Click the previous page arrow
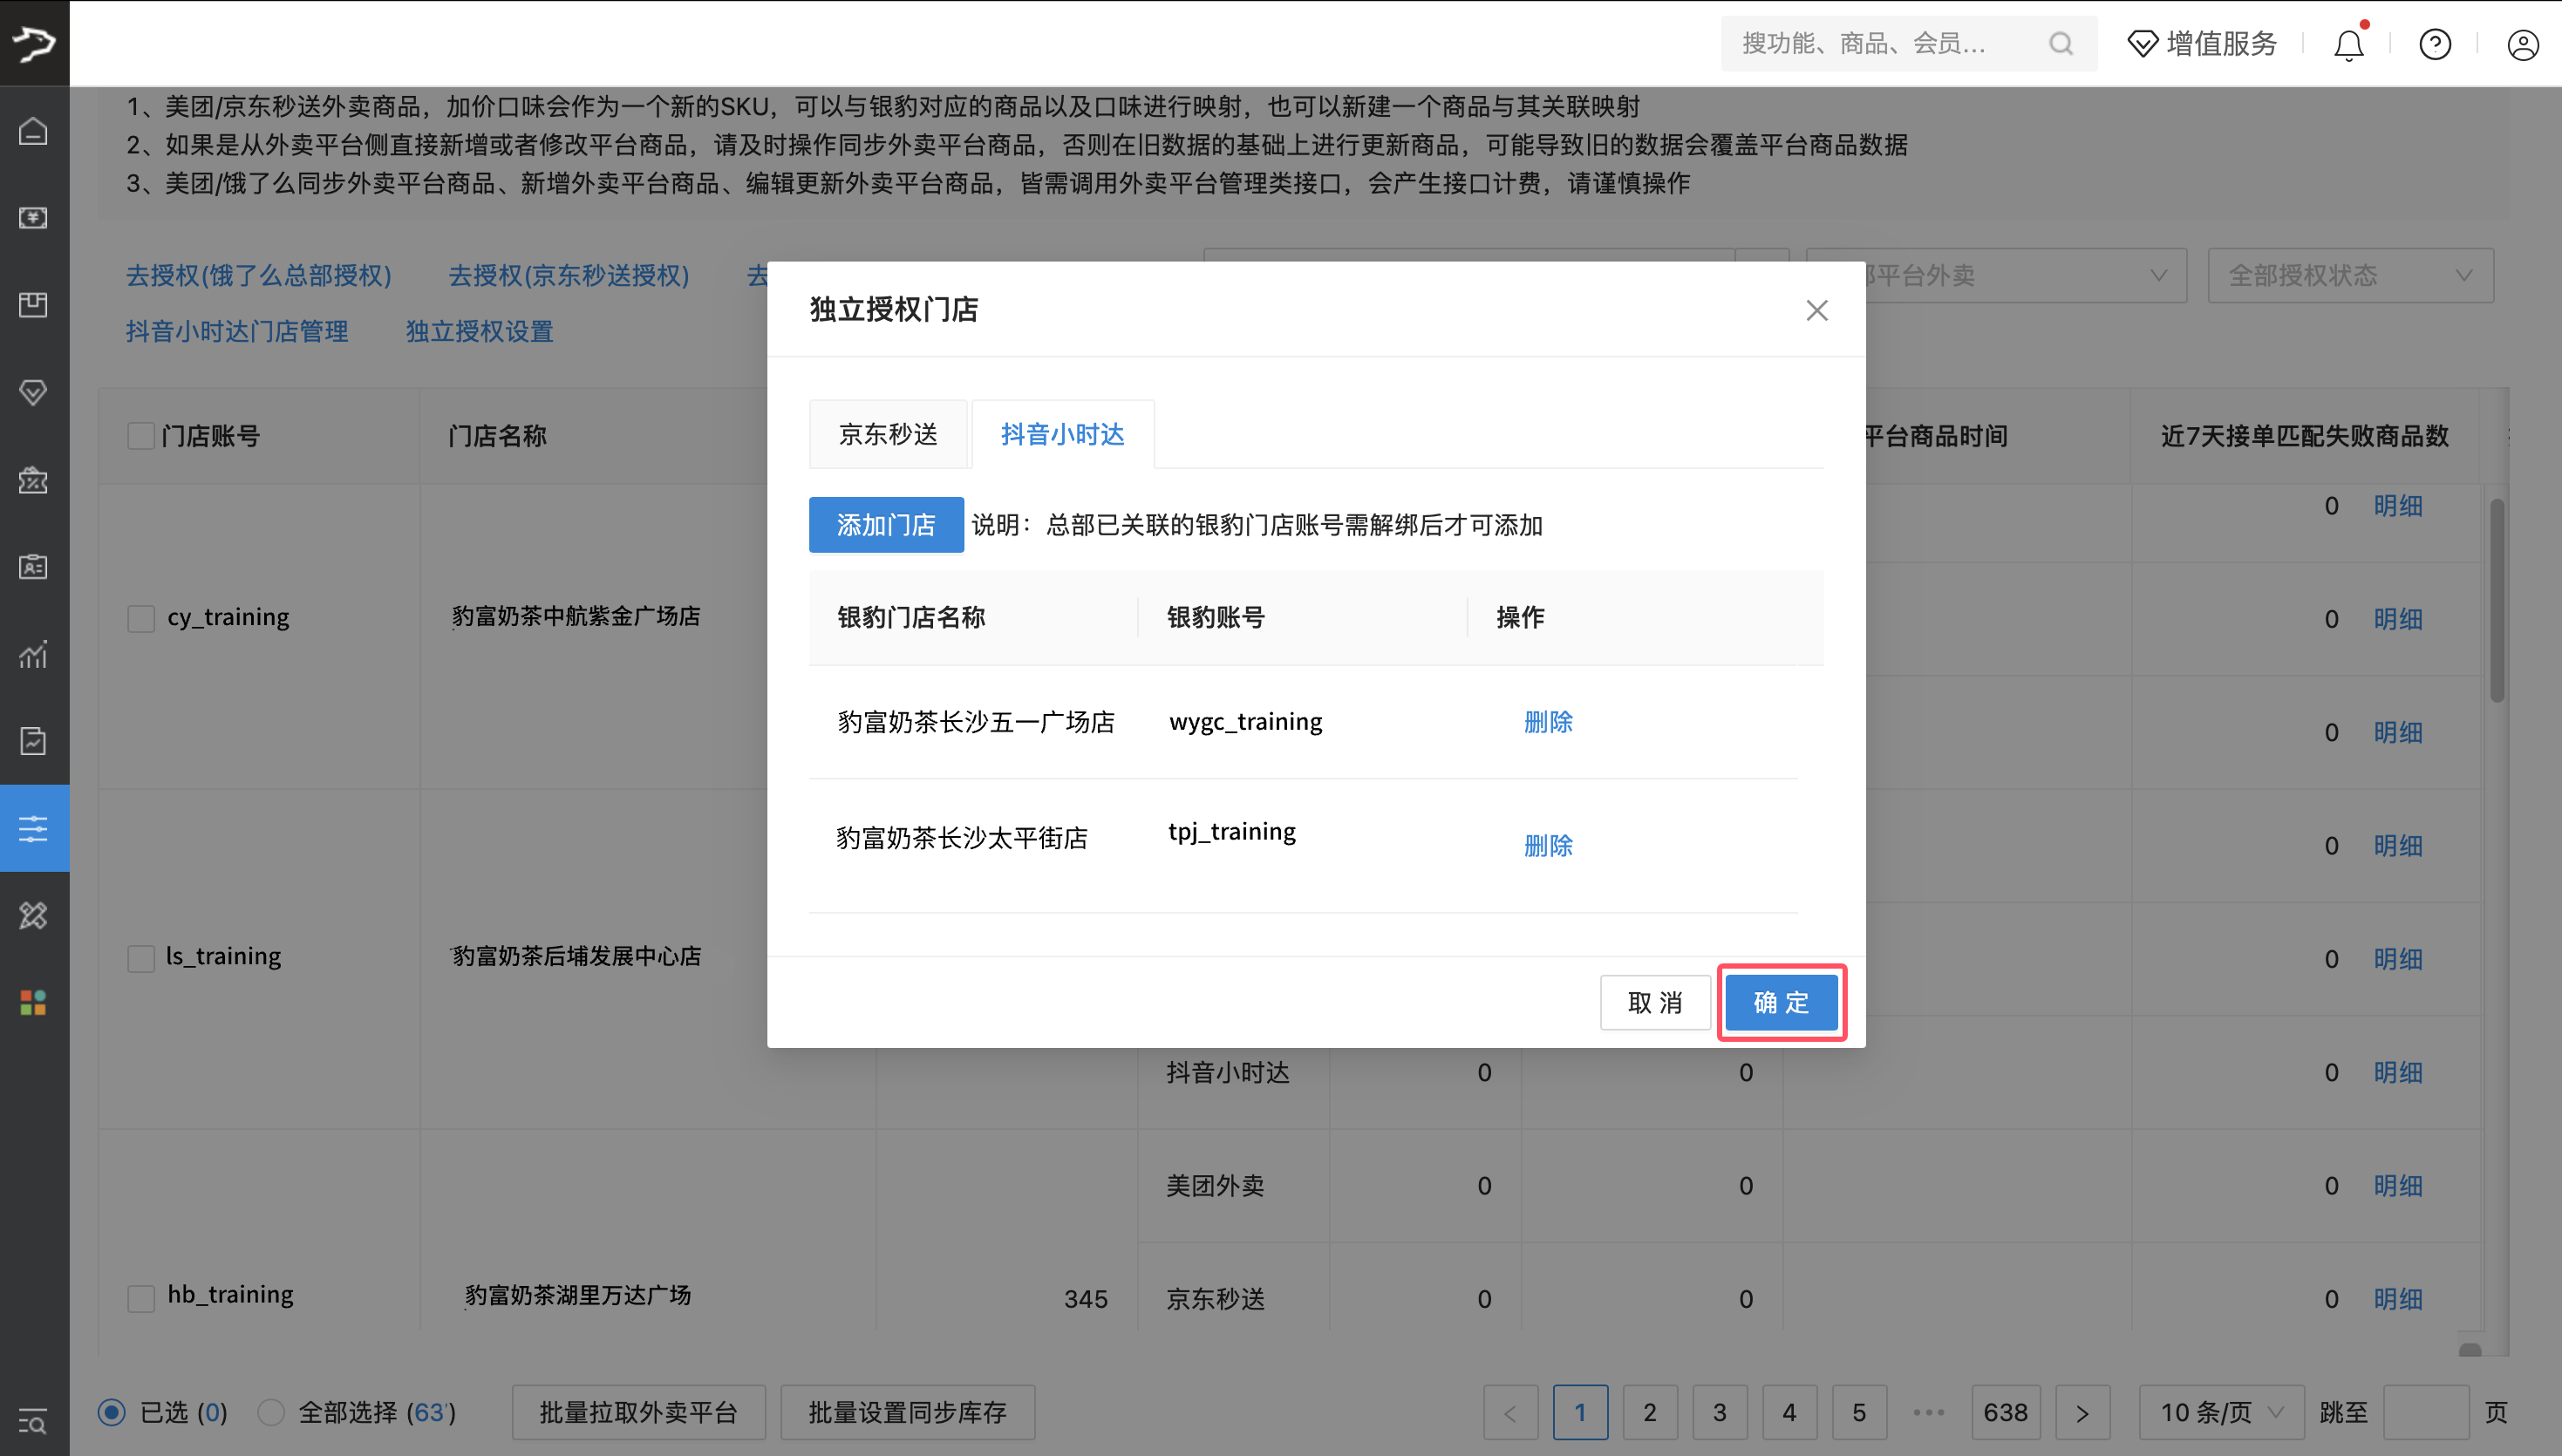Viewport: 2562px width, 1456px height. tap(1511, 1412)
